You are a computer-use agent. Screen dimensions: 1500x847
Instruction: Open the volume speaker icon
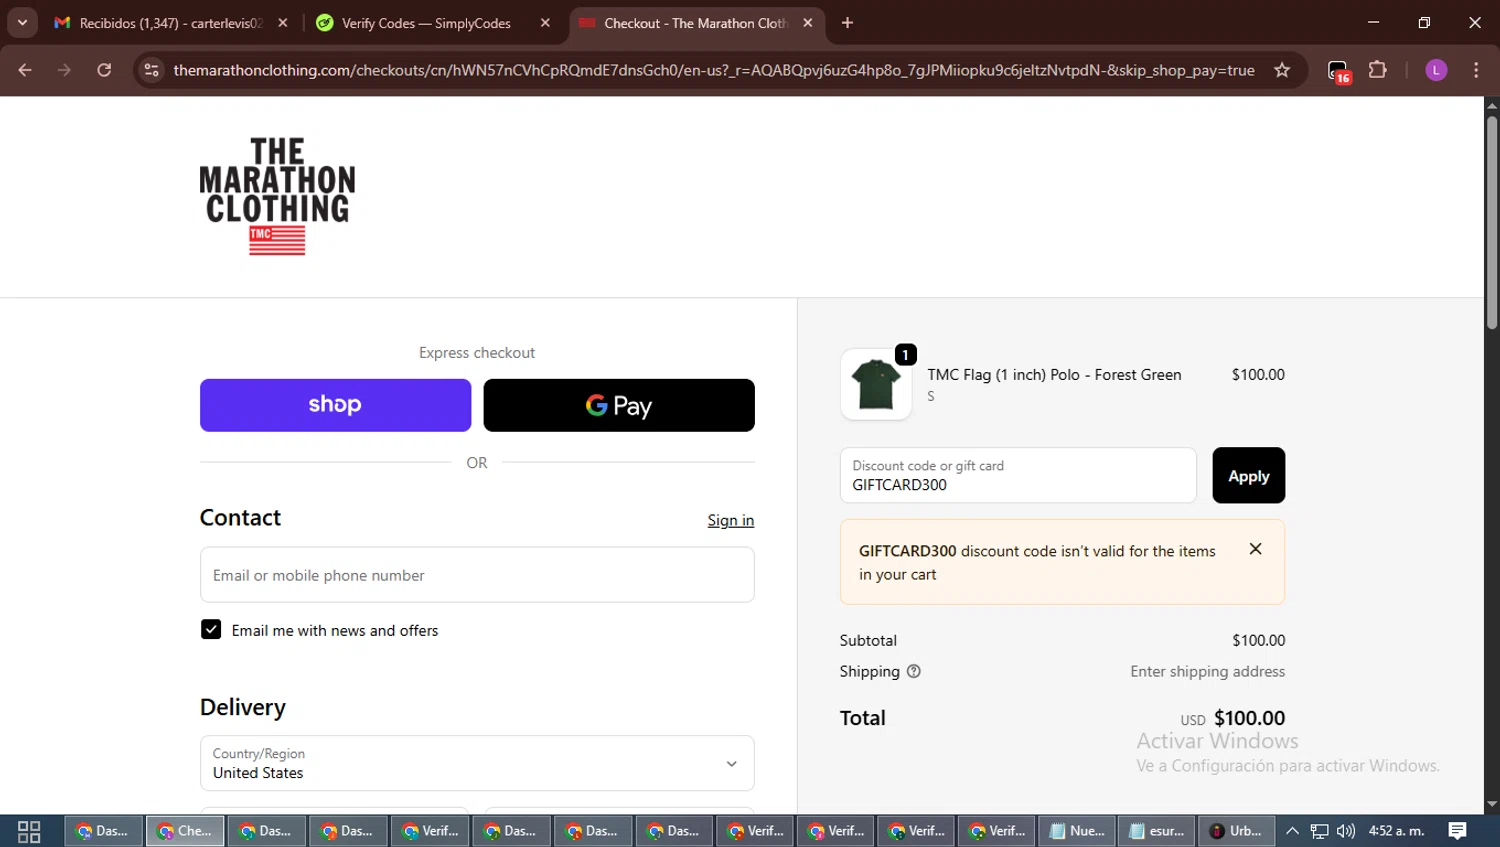click(x=1346, y=831)
